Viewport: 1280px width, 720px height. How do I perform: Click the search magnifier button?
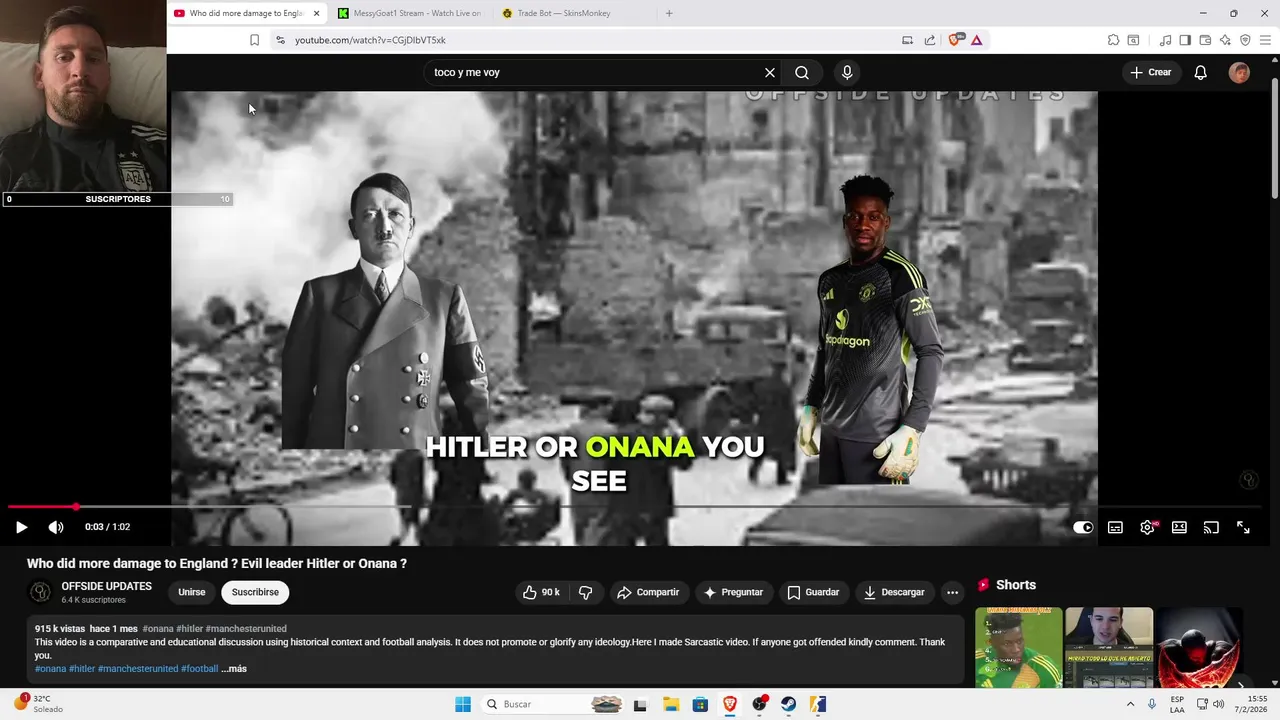pos(802,72)
